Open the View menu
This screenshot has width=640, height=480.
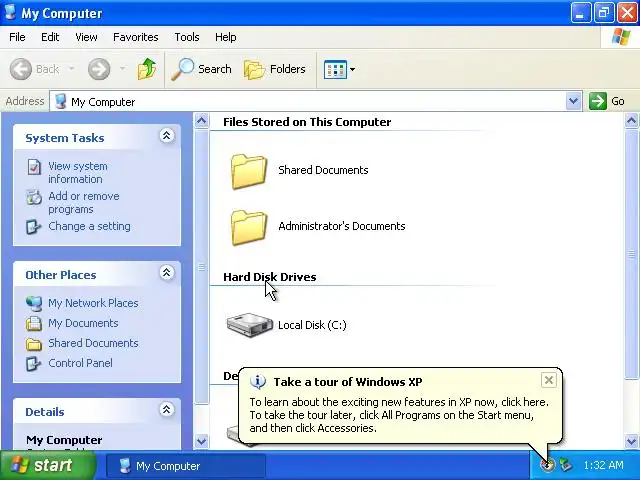[x=86, y=37]
